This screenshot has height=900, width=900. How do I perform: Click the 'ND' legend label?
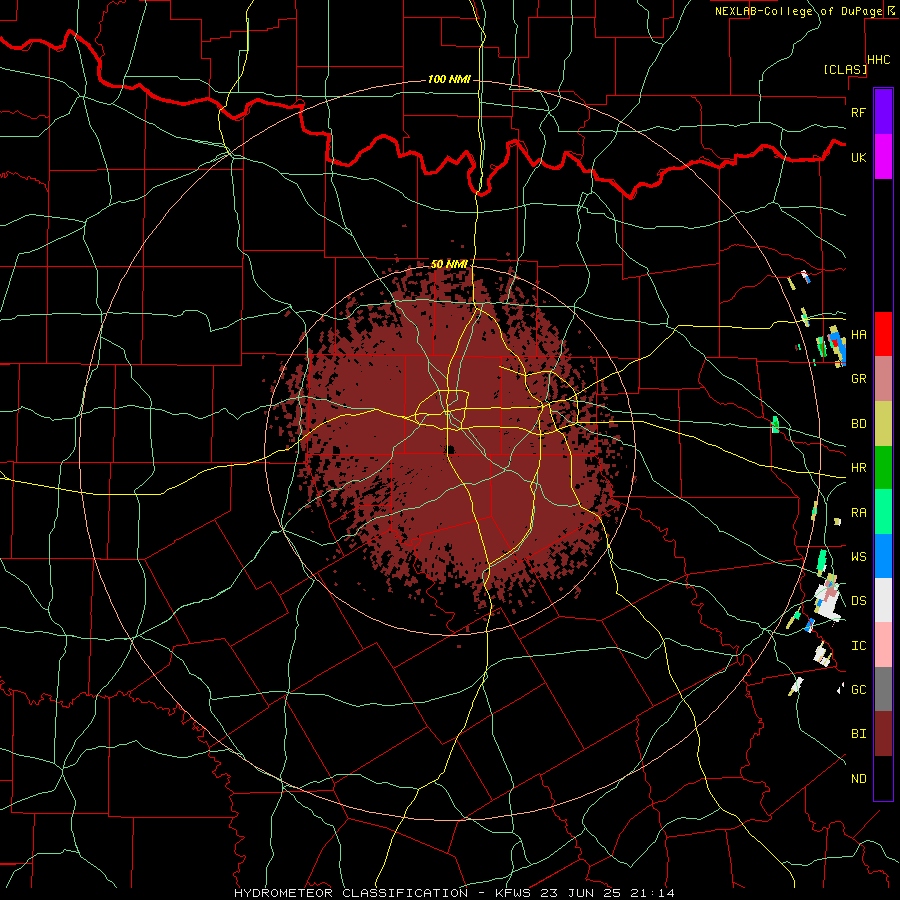point(858,779)
